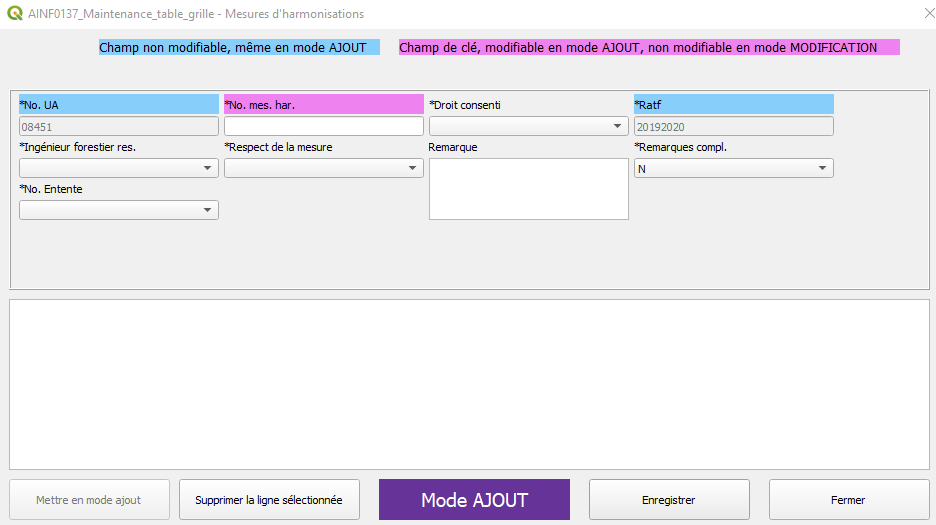This screenshot has height=525, width=936.
Task: Expand the No. Entente dropdown list
Action: [119, 210]
